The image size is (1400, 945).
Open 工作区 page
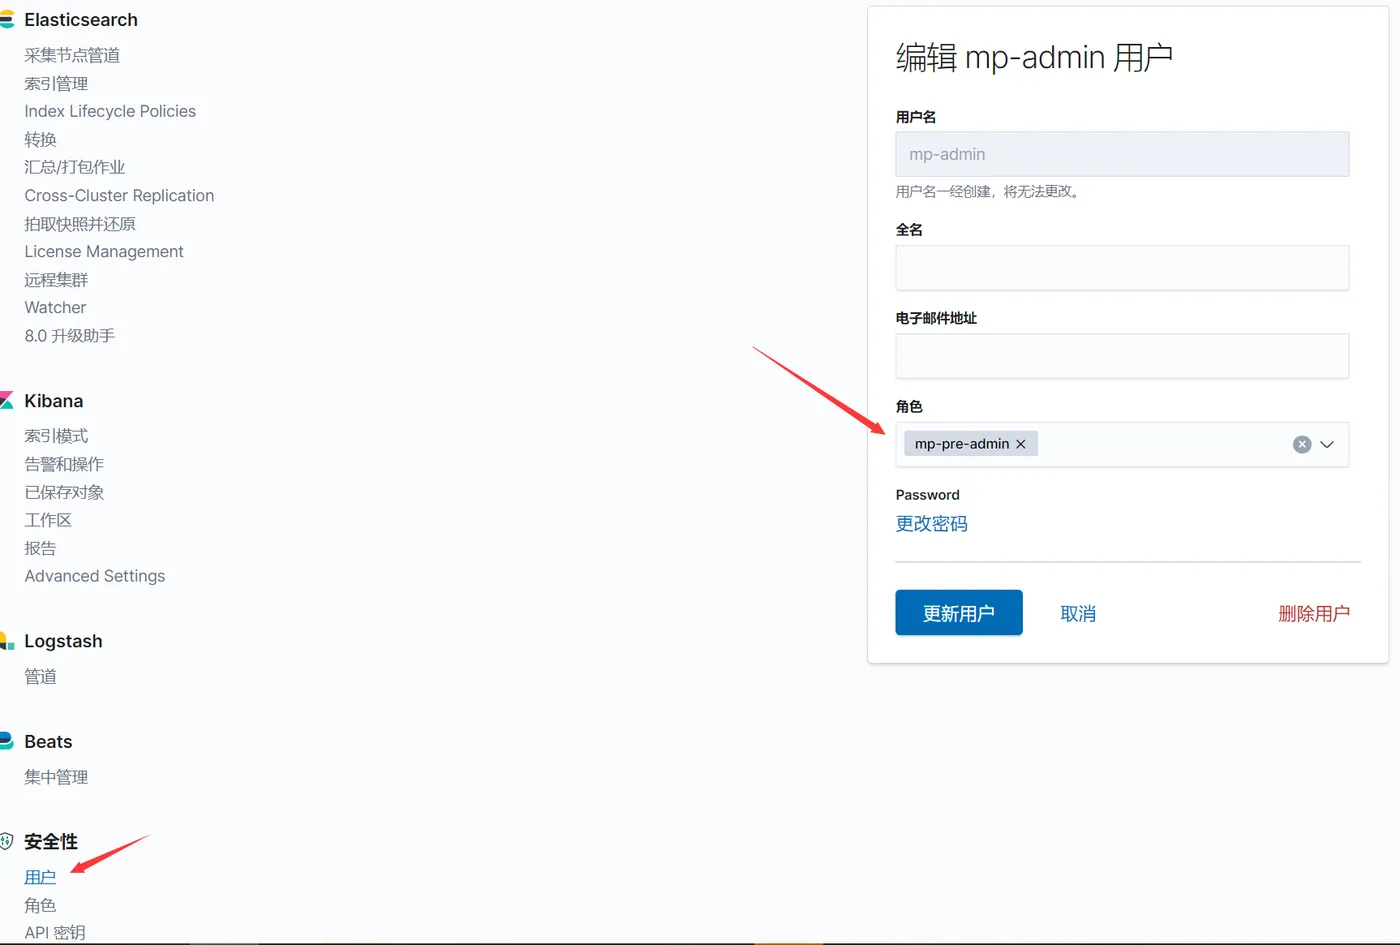48,520
